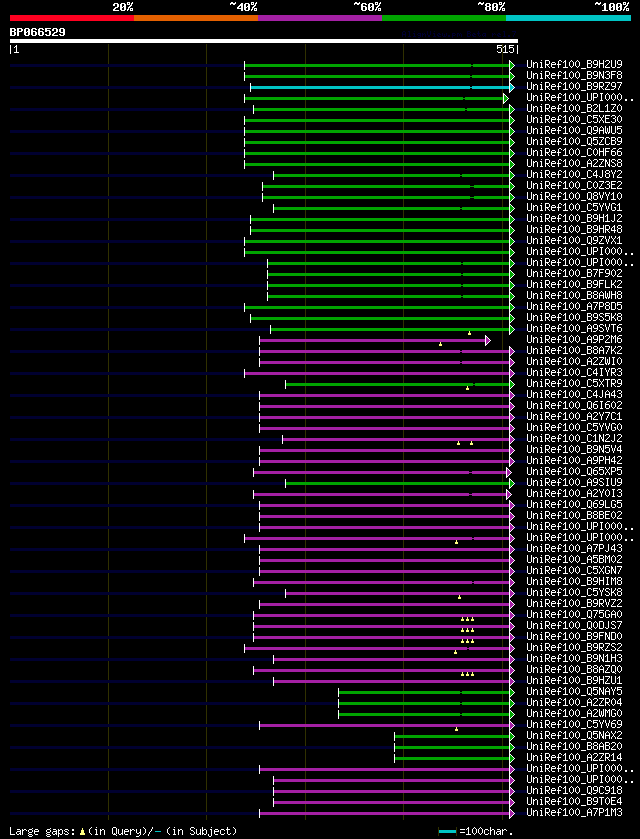Choose the UniRef100_B9S5K8 entry
This screenshot has width=640, height=839.
(574, 318)
